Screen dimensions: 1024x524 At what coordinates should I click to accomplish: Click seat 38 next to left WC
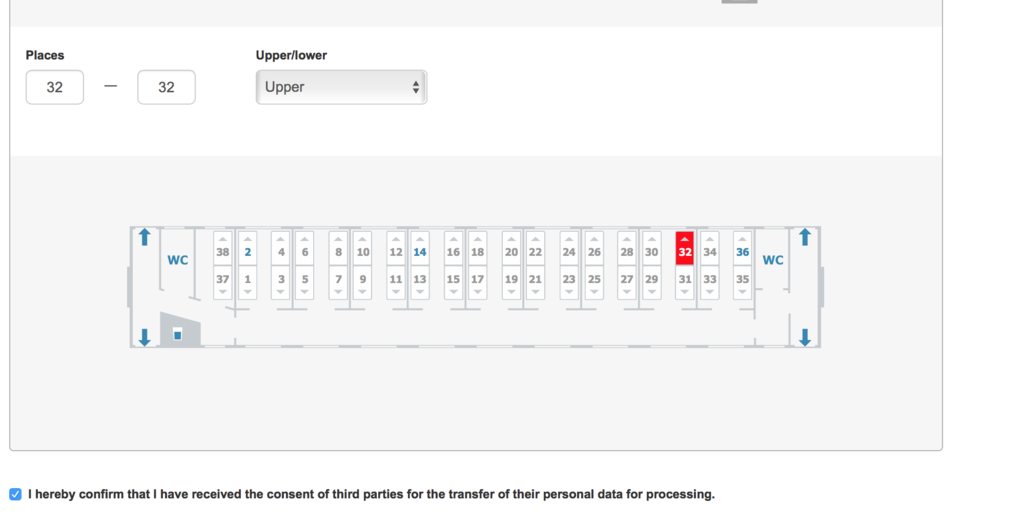click(x=223, y=248)
